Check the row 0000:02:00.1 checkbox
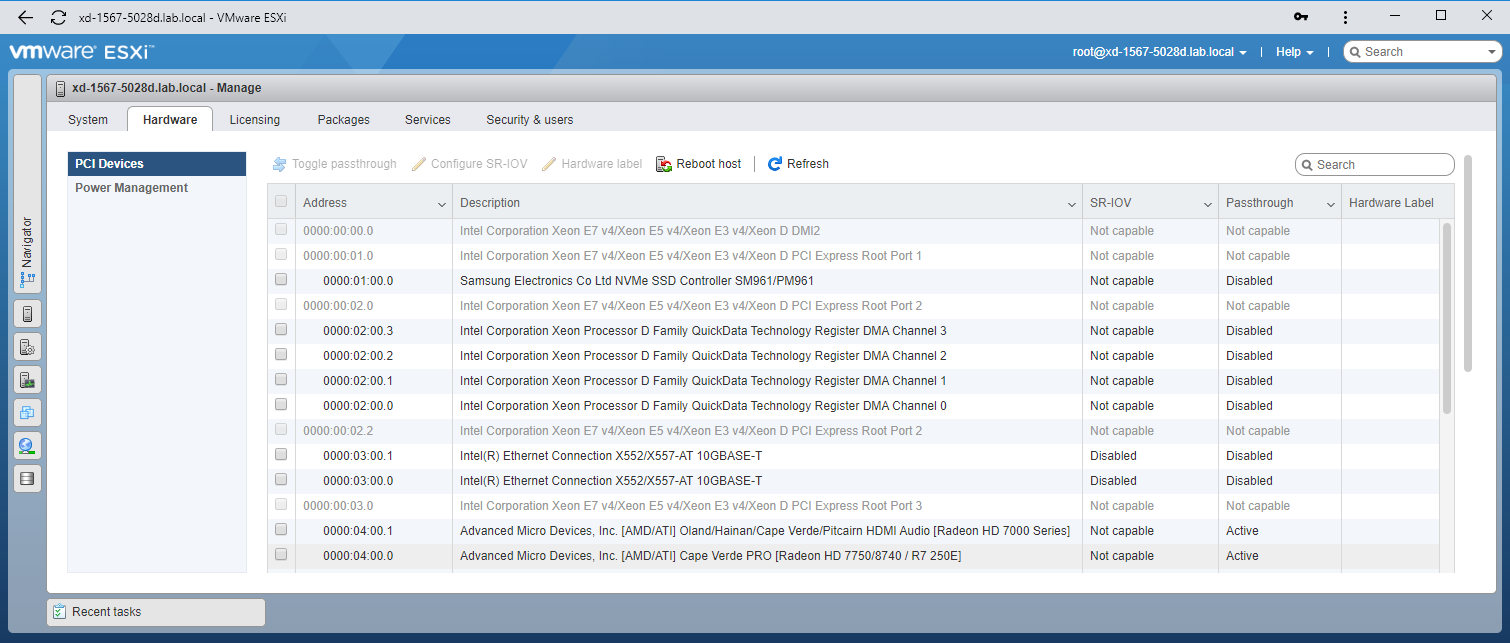Viewport: 1510px width, 643px height. click(281, 379)
